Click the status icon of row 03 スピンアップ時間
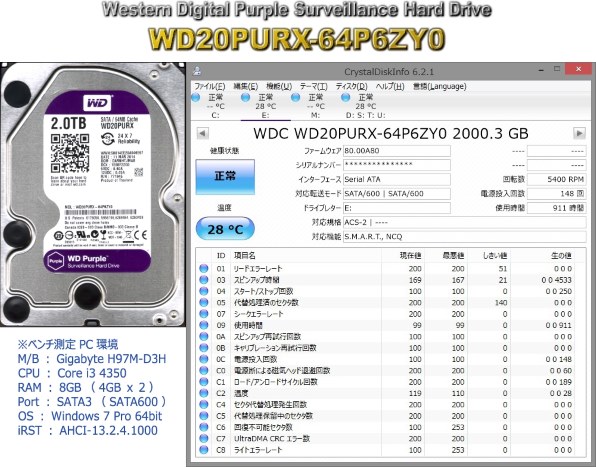Screen dimensions: 596x467 coord(204,280)
